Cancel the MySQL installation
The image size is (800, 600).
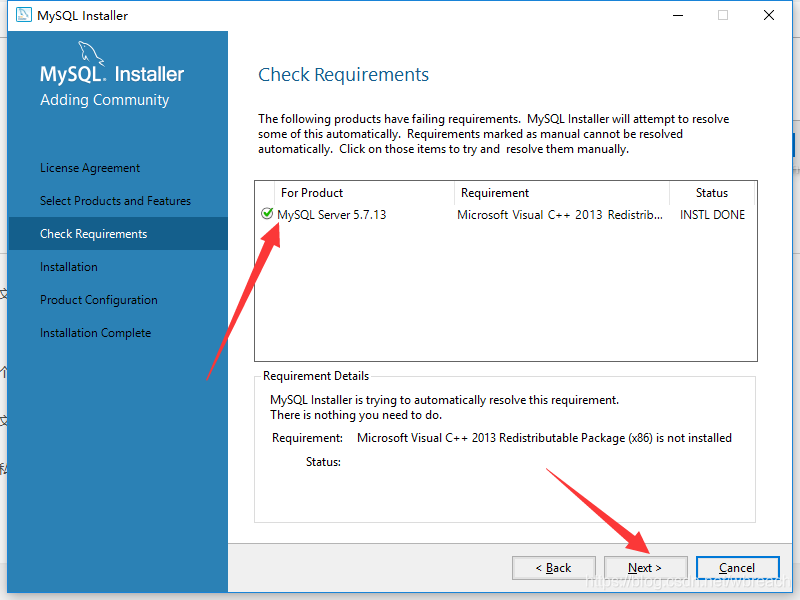click(737, 568)
